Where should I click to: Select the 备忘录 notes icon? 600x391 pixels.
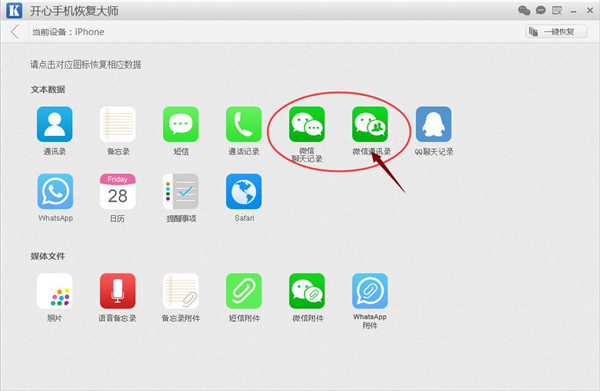pos(117,124)
